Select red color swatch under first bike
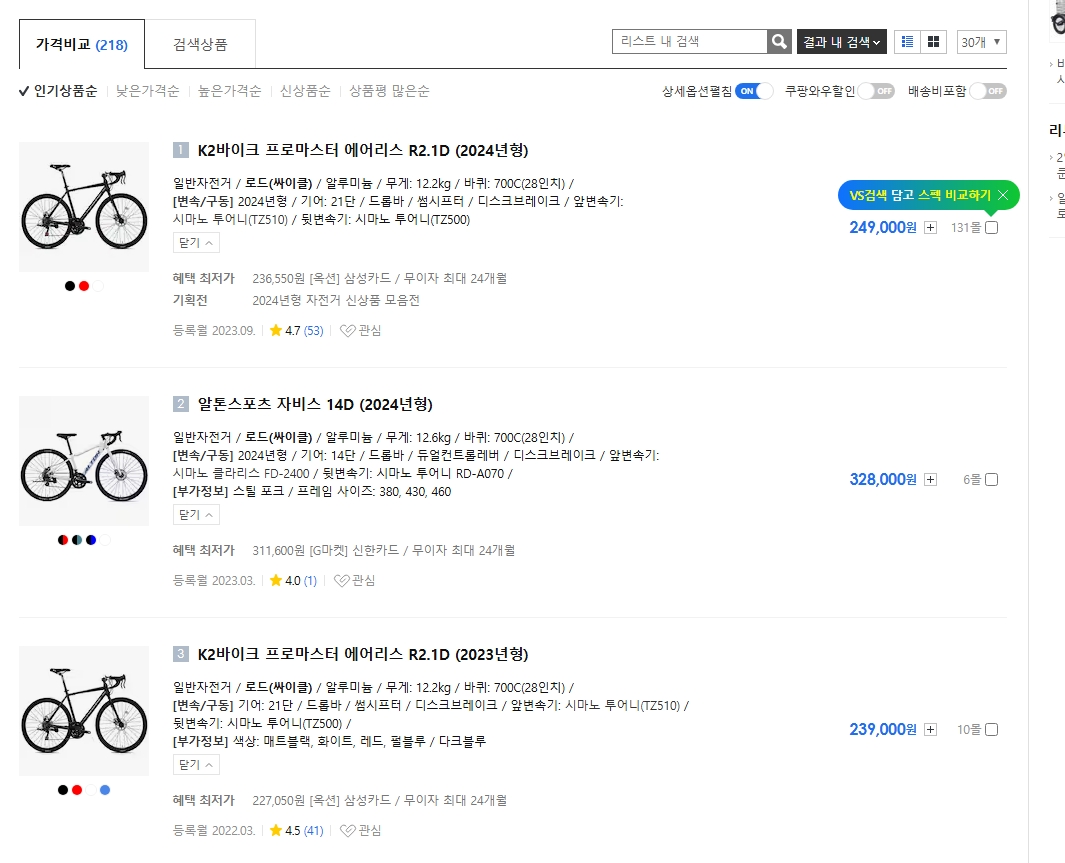This screenshot has width=1065, height=863. point(84,286)
